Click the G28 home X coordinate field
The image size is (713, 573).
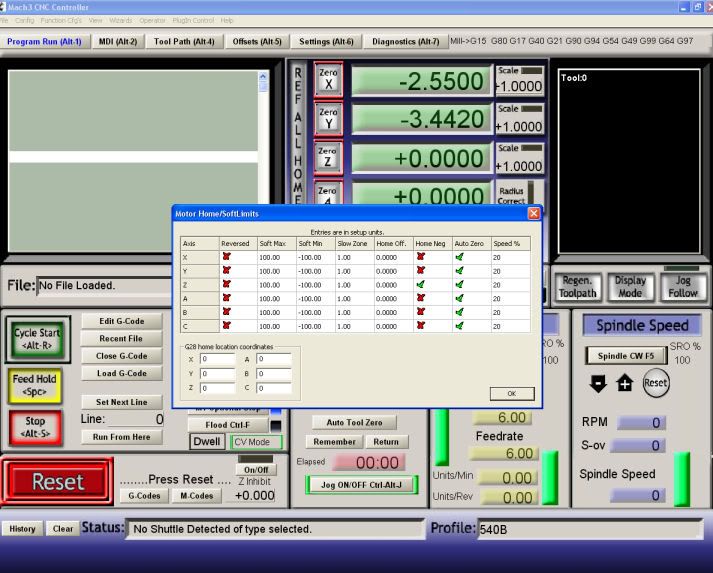(218, 358)
